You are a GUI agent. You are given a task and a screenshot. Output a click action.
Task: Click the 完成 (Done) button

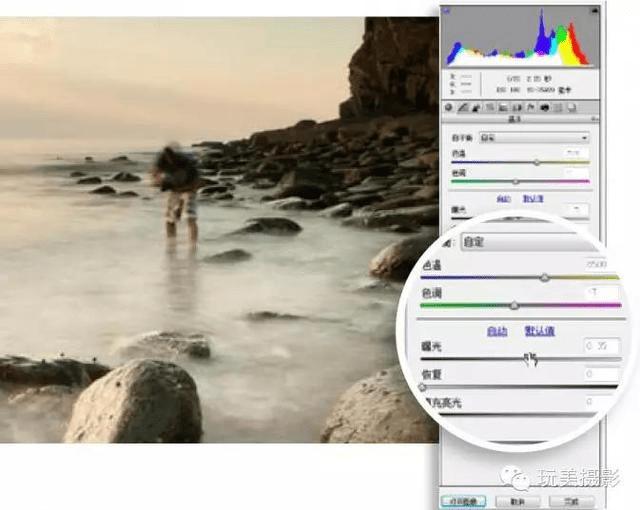click(571, 501)
